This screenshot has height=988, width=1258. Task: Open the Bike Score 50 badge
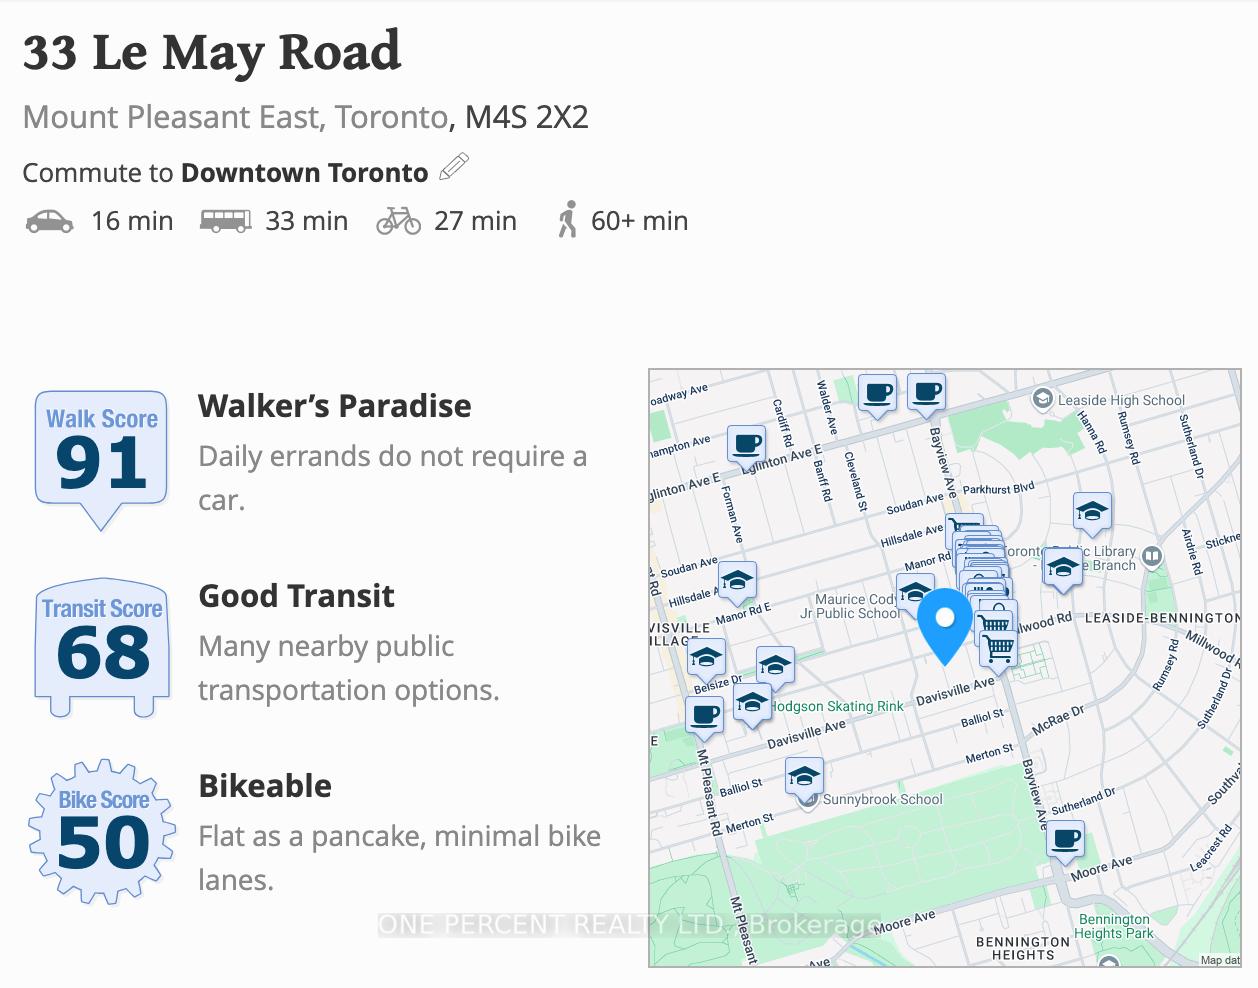click(102, 832)
